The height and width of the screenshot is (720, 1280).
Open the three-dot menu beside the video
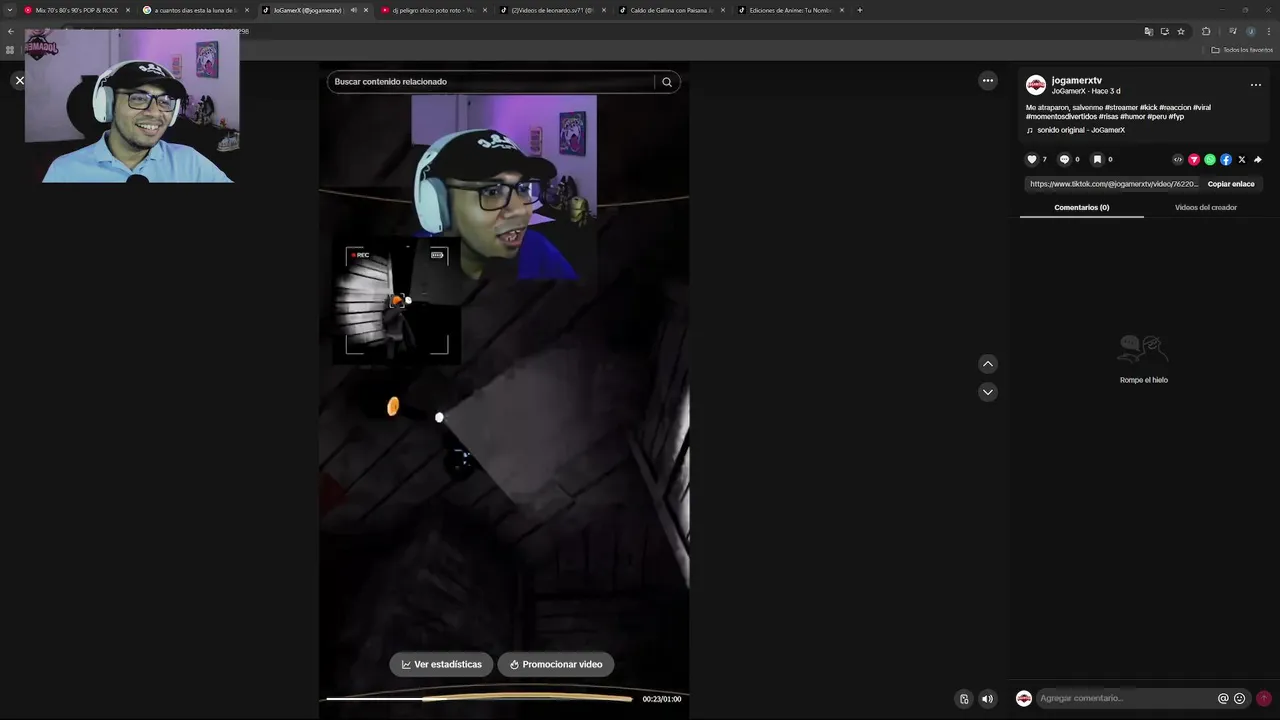click(988, 81)
